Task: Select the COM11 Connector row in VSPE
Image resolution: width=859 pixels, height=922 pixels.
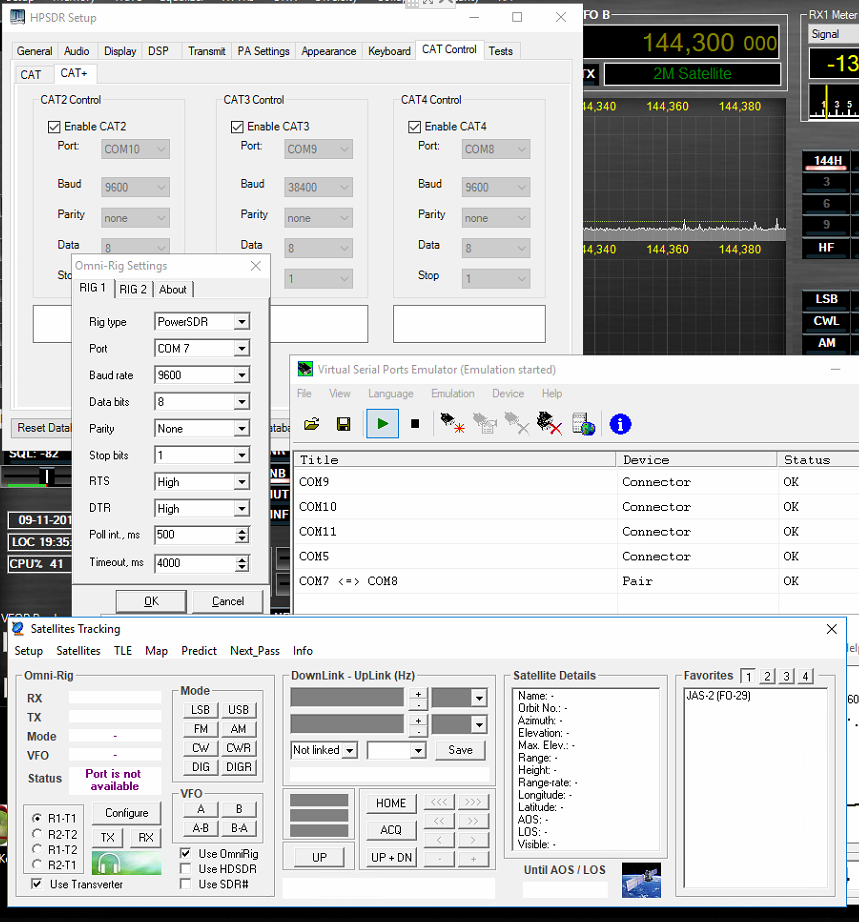Action: [576, 532]
